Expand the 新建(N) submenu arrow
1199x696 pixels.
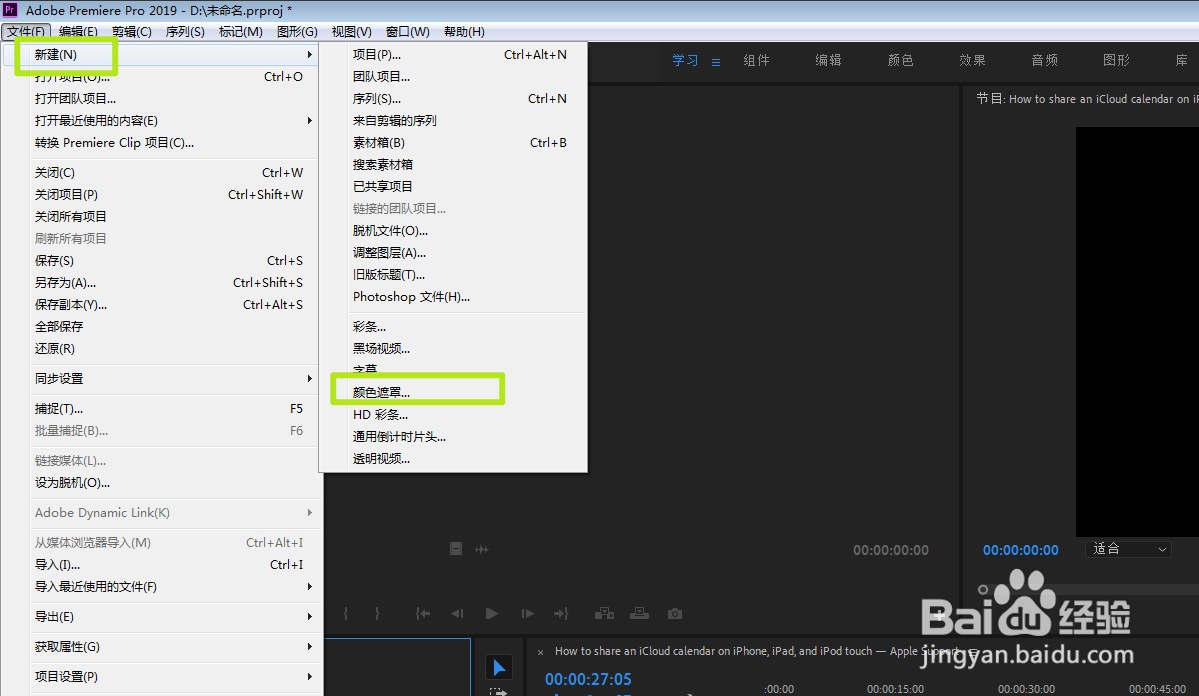click(x=309, y=54)
